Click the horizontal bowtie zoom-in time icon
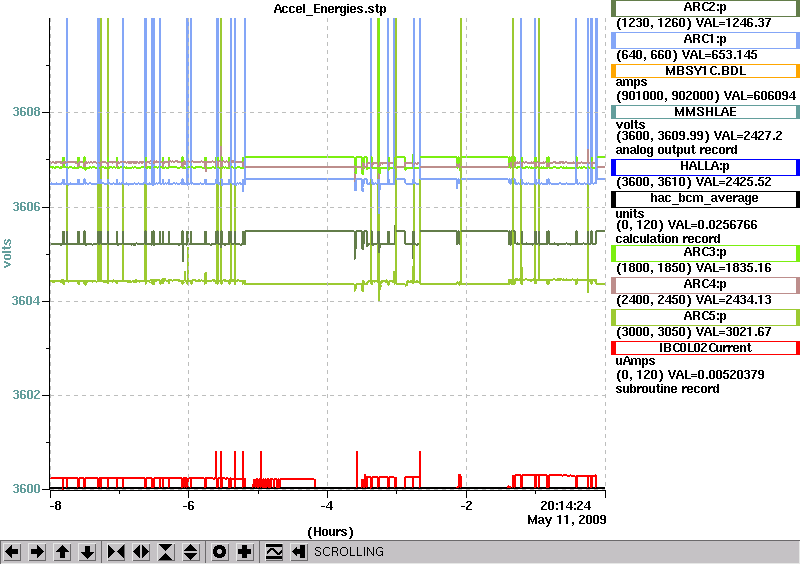The image size is (800, 564). [x=116, y=552]
